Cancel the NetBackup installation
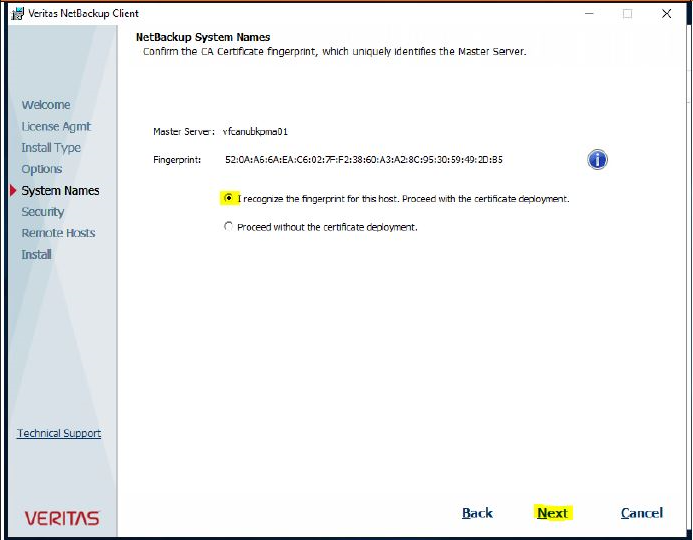693x540 pixels. coord(642,513)
